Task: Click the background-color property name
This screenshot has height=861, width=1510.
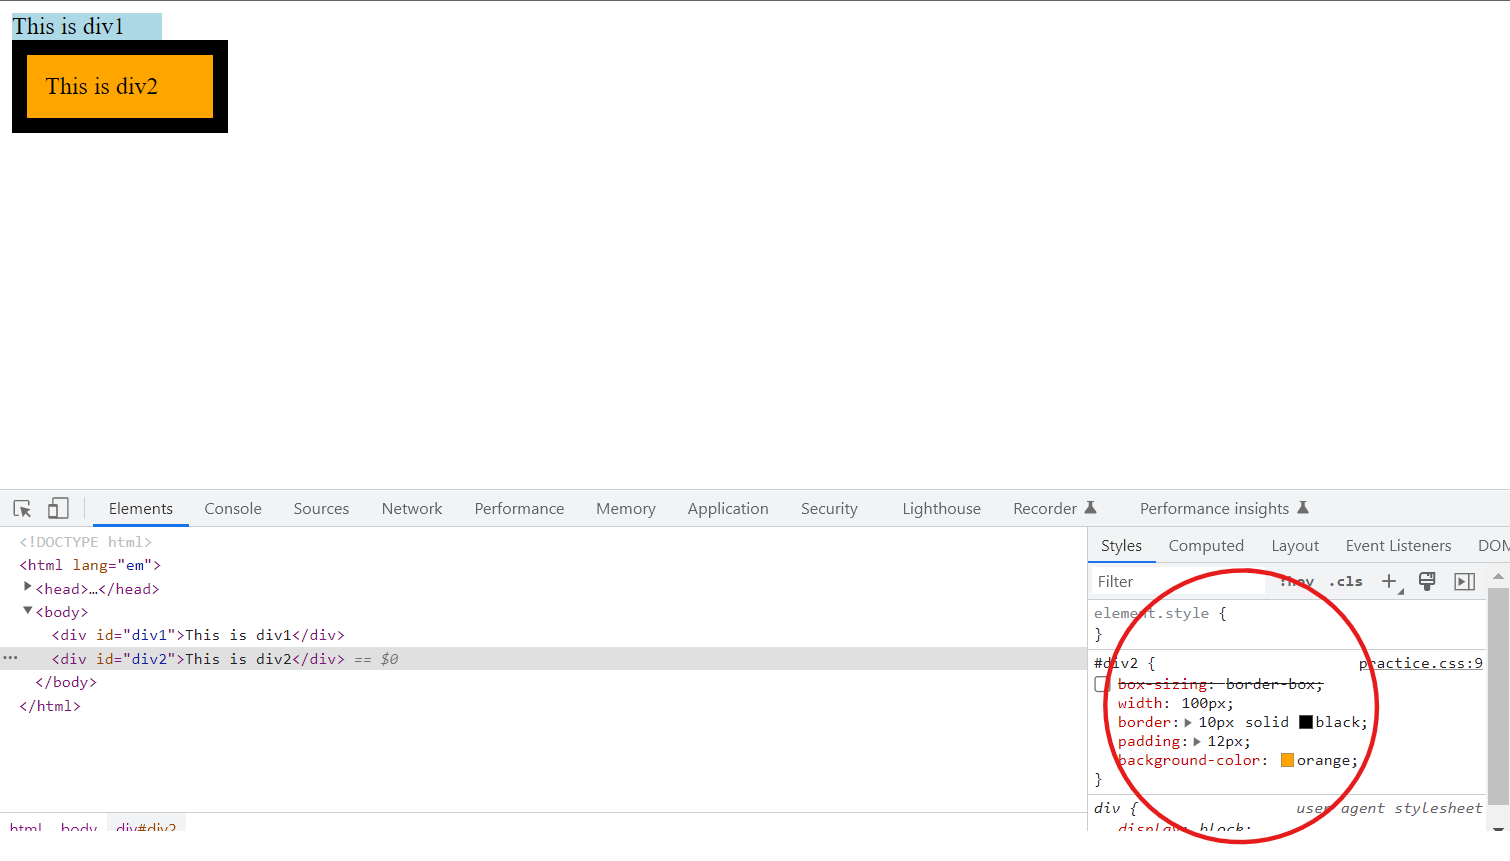Action: pyautogui.click(x=1188, y=760)
